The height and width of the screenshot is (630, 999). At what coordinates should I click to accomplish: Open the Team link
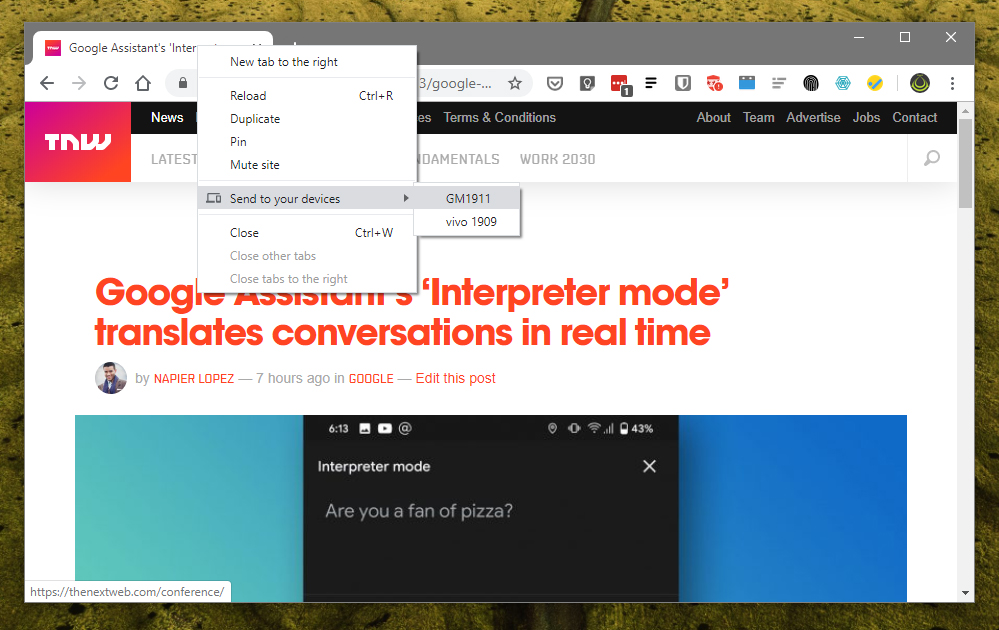click(759, 117)
